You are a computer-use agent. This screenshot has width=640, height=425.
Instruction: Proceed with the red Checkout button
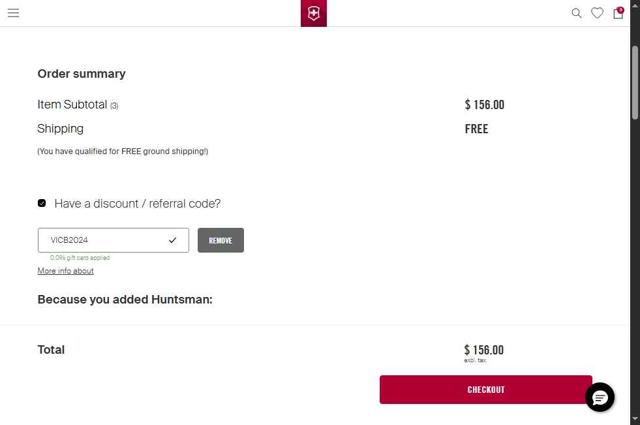(x=485, y=389)
